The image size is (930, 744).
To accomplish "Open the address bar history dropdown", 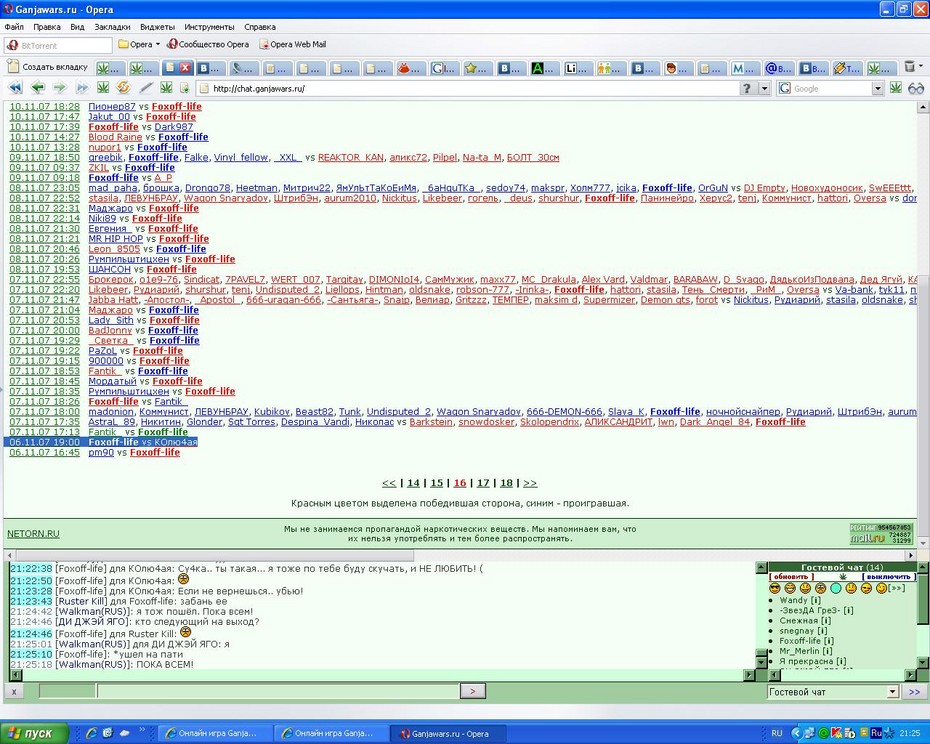I will [x=765, y=88].
